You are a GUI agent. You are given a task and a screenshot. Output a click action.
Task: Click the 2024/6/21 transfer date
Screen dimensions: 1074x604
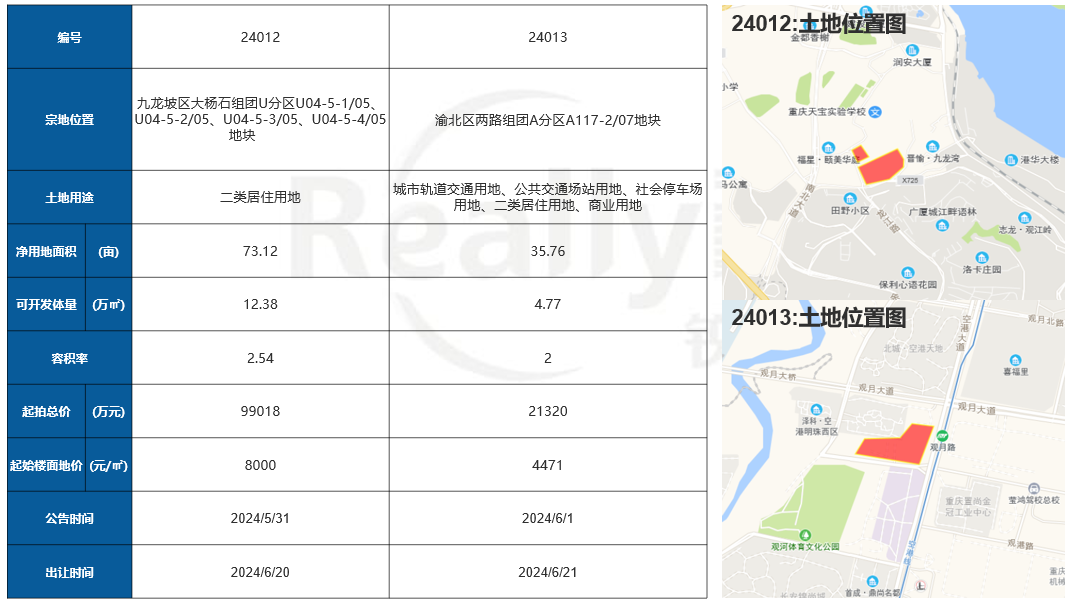pyautogui.click(x=548, y=572)
